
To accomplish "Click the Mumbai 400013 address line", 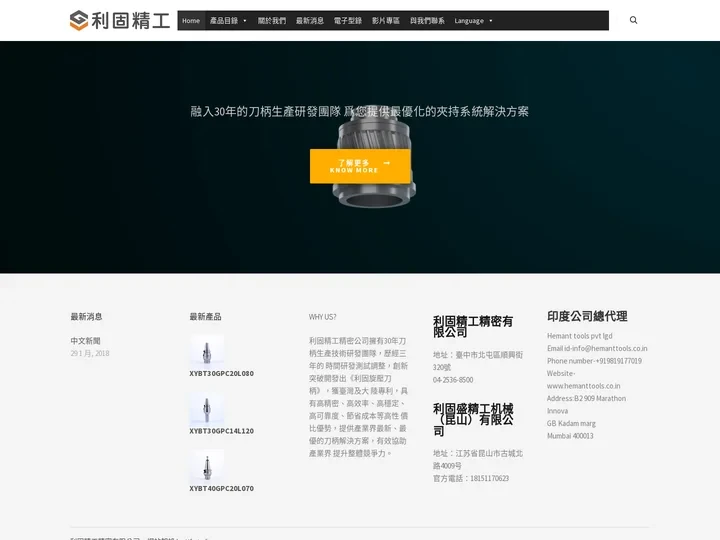I will point(570,435).
